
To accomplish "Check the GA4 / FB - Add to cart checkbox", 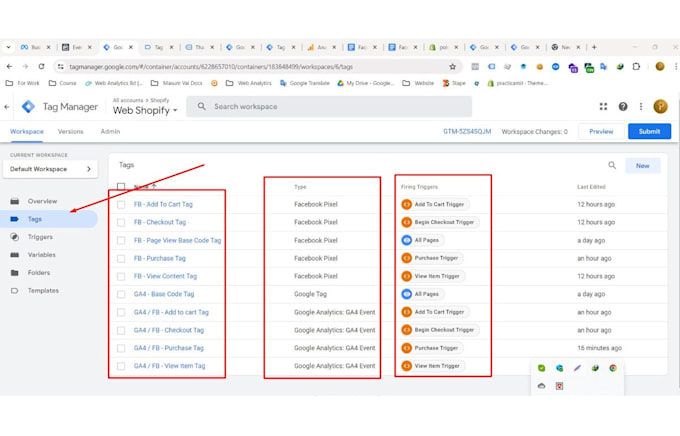I will coord(121,312).
